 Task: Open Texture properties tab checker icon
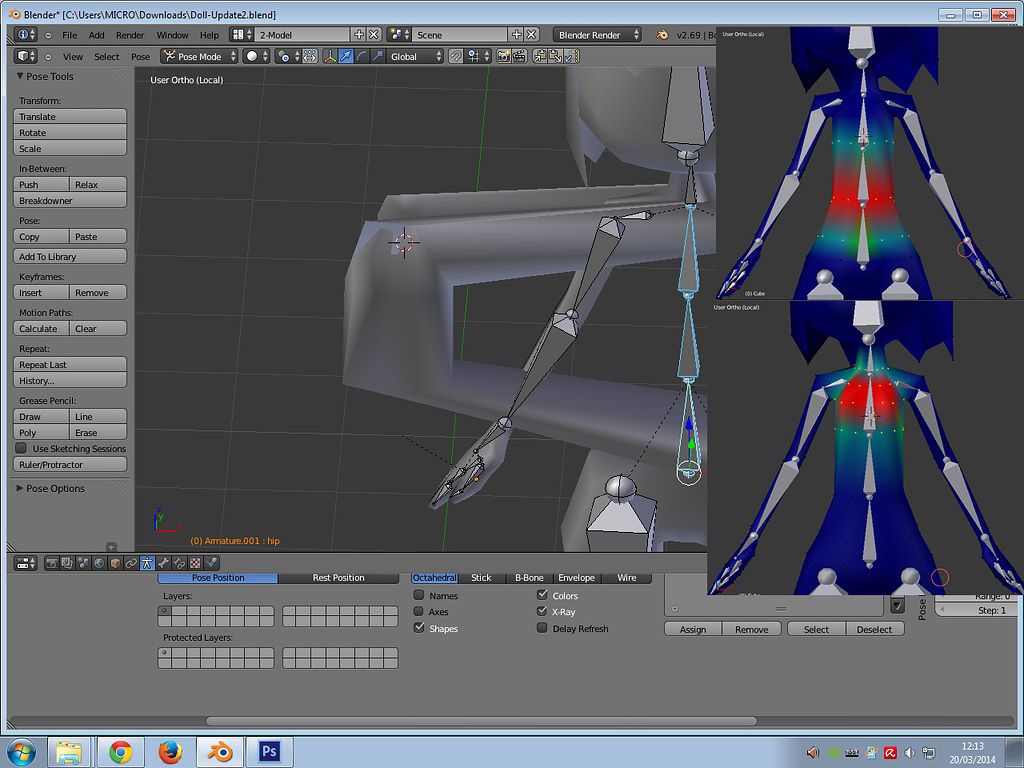click(x=195, y=563)
